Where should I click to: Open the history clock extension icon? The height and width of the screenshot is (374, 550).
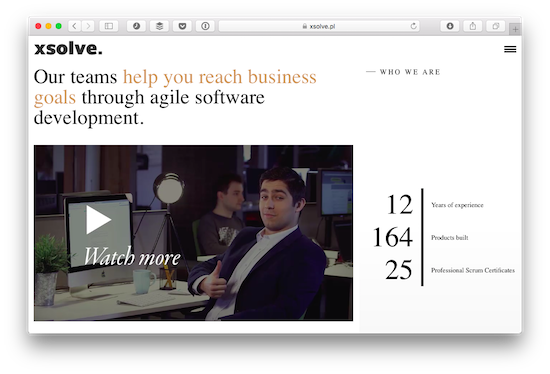136,26
